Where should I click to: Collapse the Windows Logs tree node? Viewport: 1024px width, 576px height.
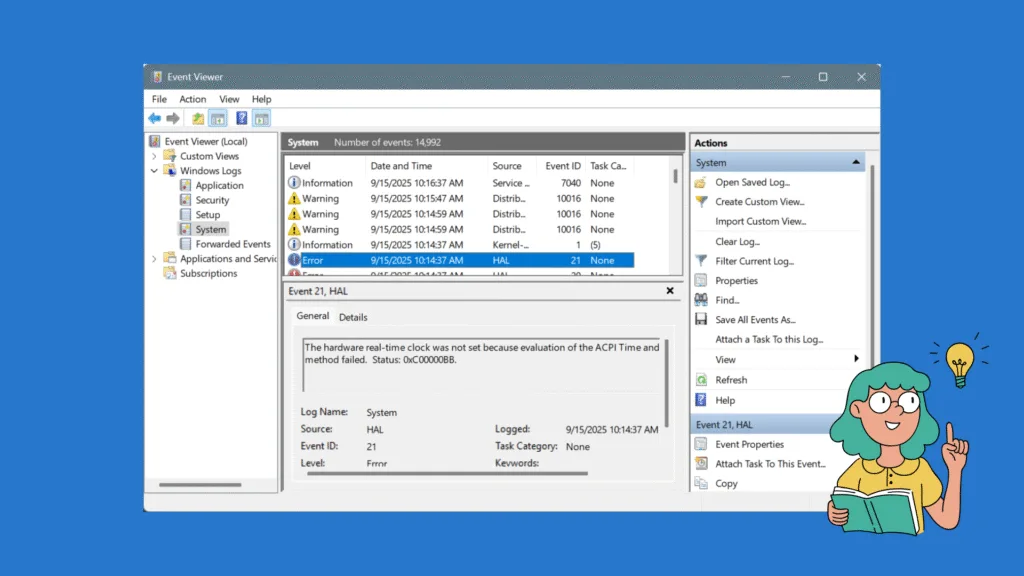point(155,170)
